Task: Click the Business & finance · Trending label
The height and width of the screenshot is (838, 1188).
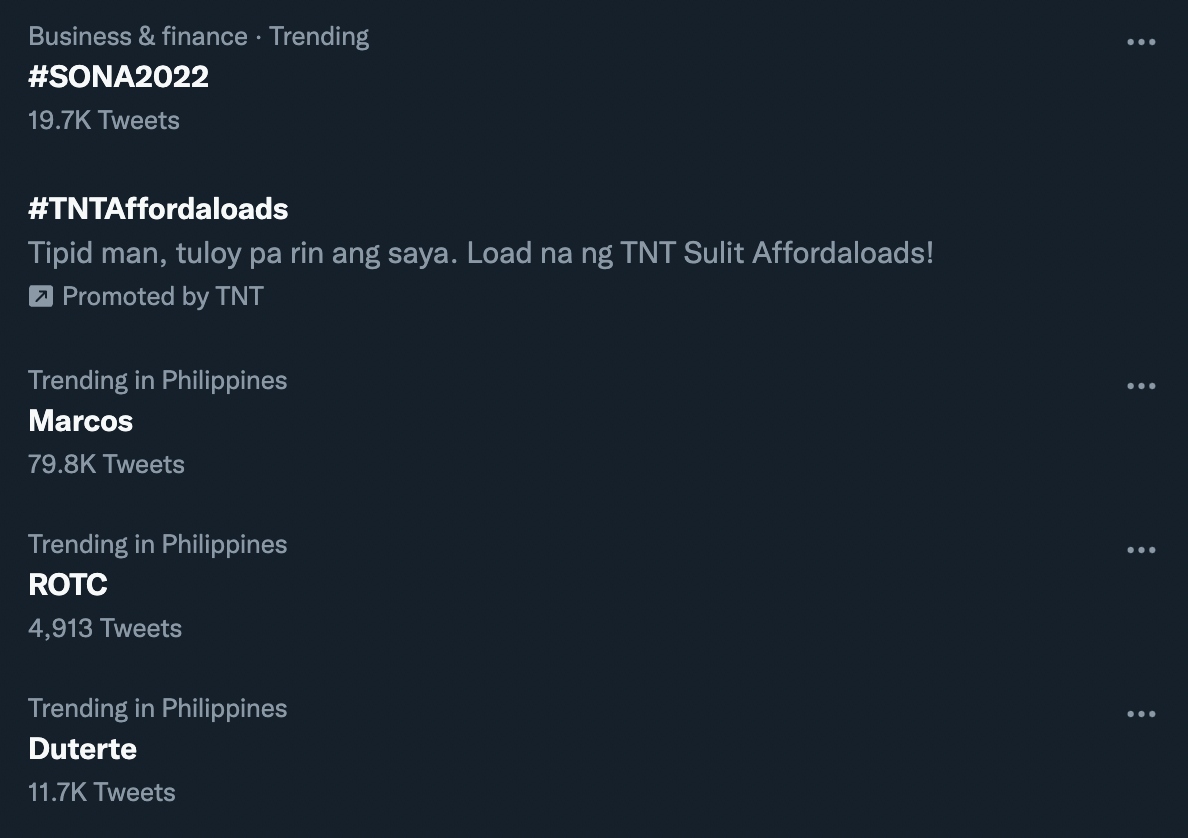Action: click(x=199, y=36)
